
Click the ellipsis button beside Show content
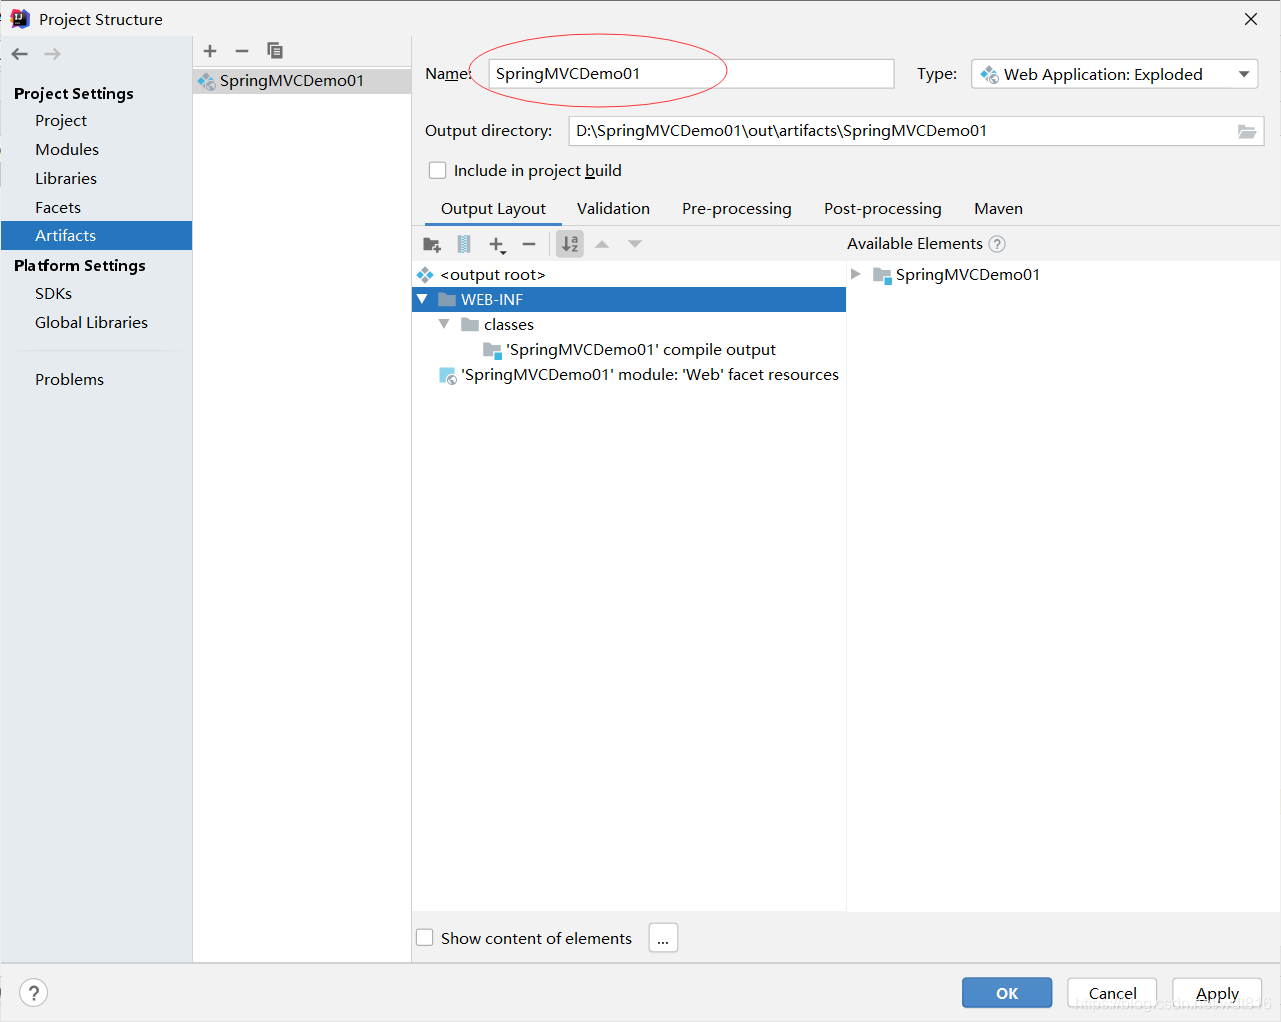663,938
